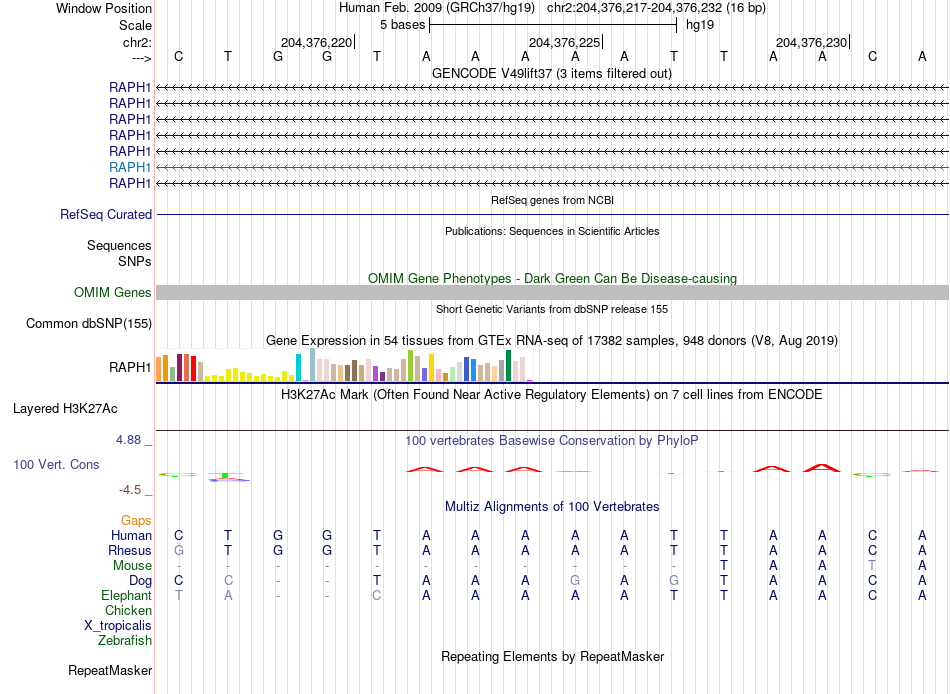Select the Mouse species label
Image resolution: width=950 pixels, height=694 pixels.
(132, 566)
